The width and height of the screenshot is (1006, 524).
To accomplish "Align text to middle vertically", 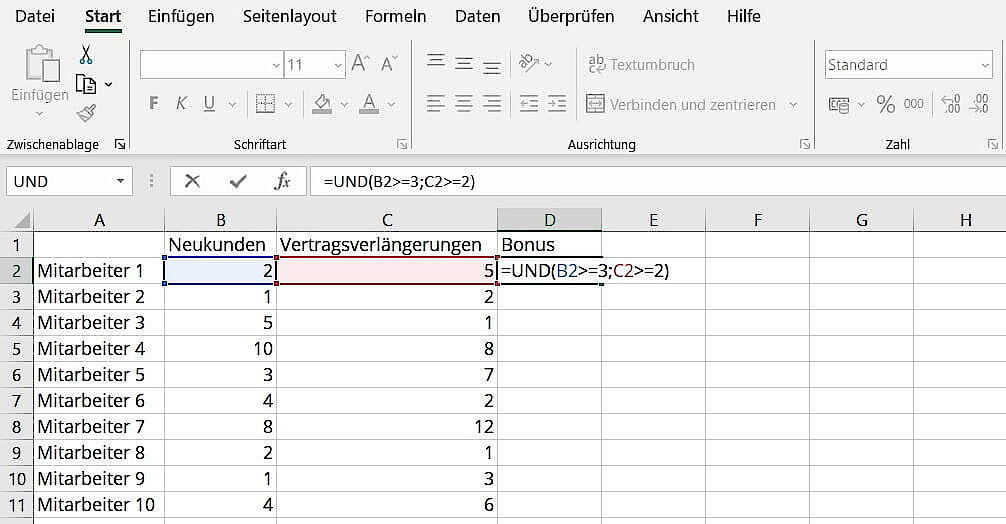I will 464,63.
